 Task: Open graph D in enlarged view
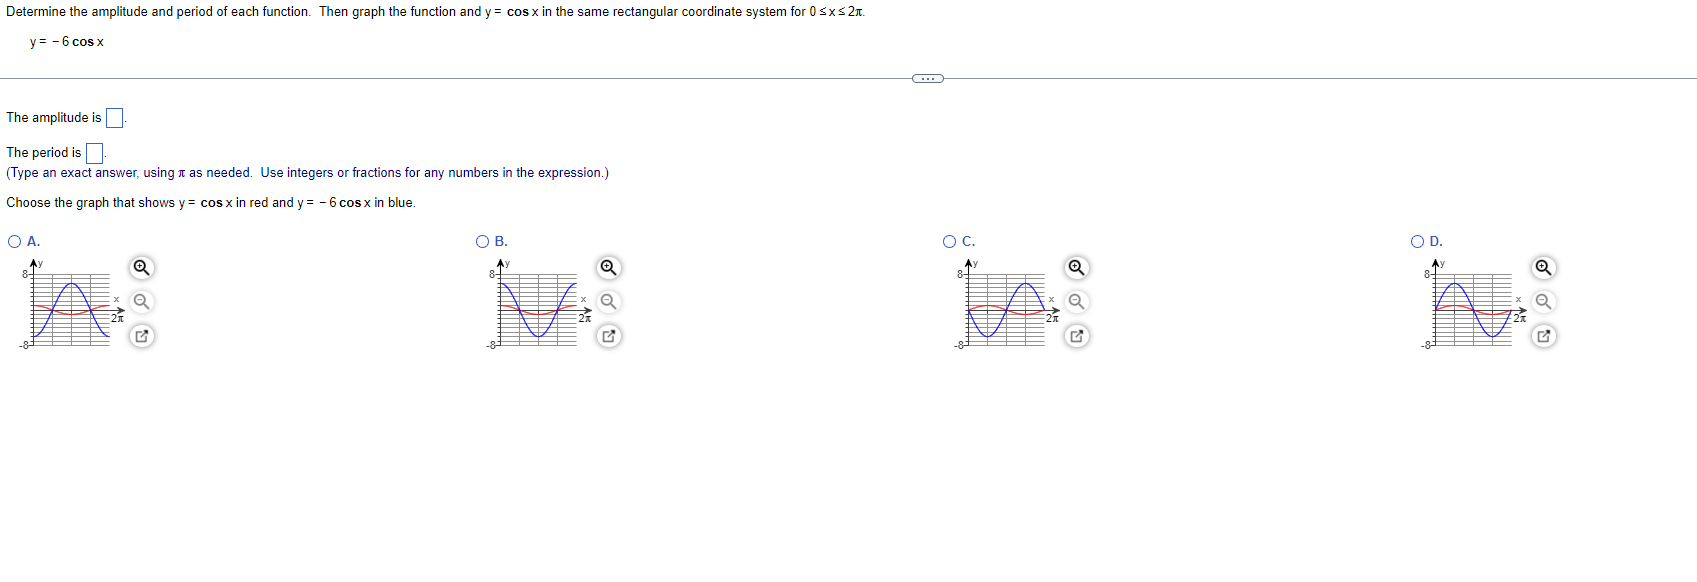[1542, 336]
